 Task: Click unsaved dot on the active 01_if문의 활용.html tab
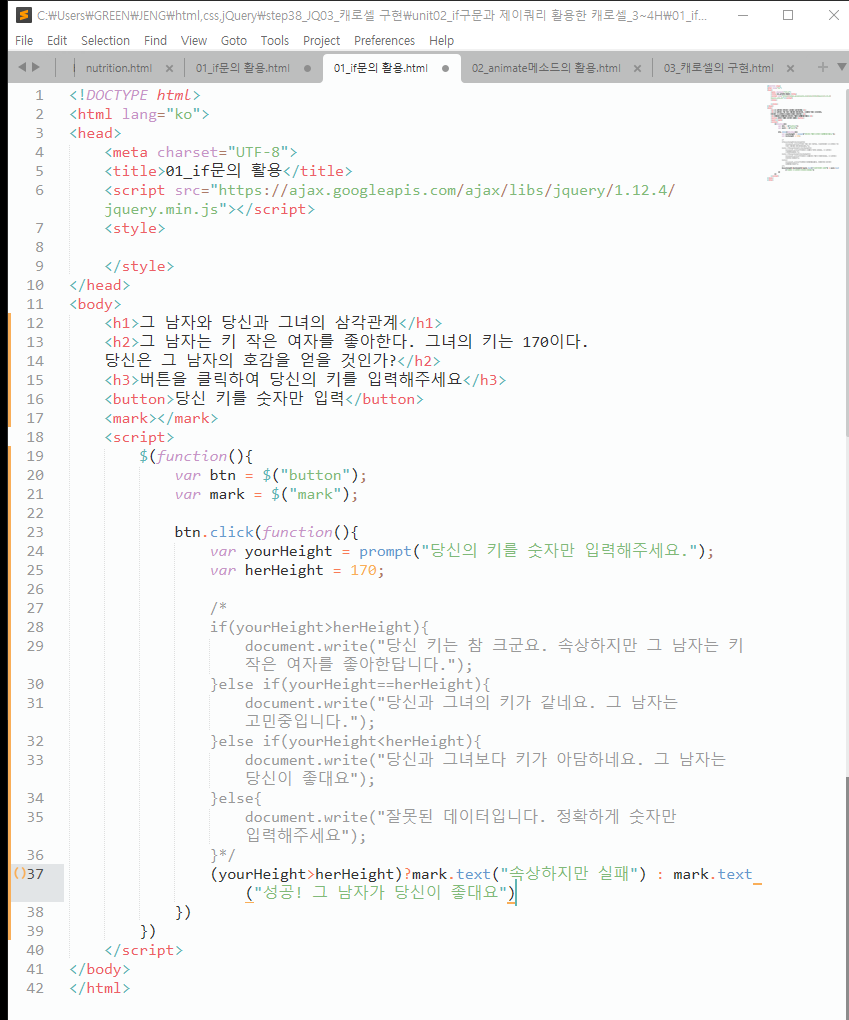point(445,68)
